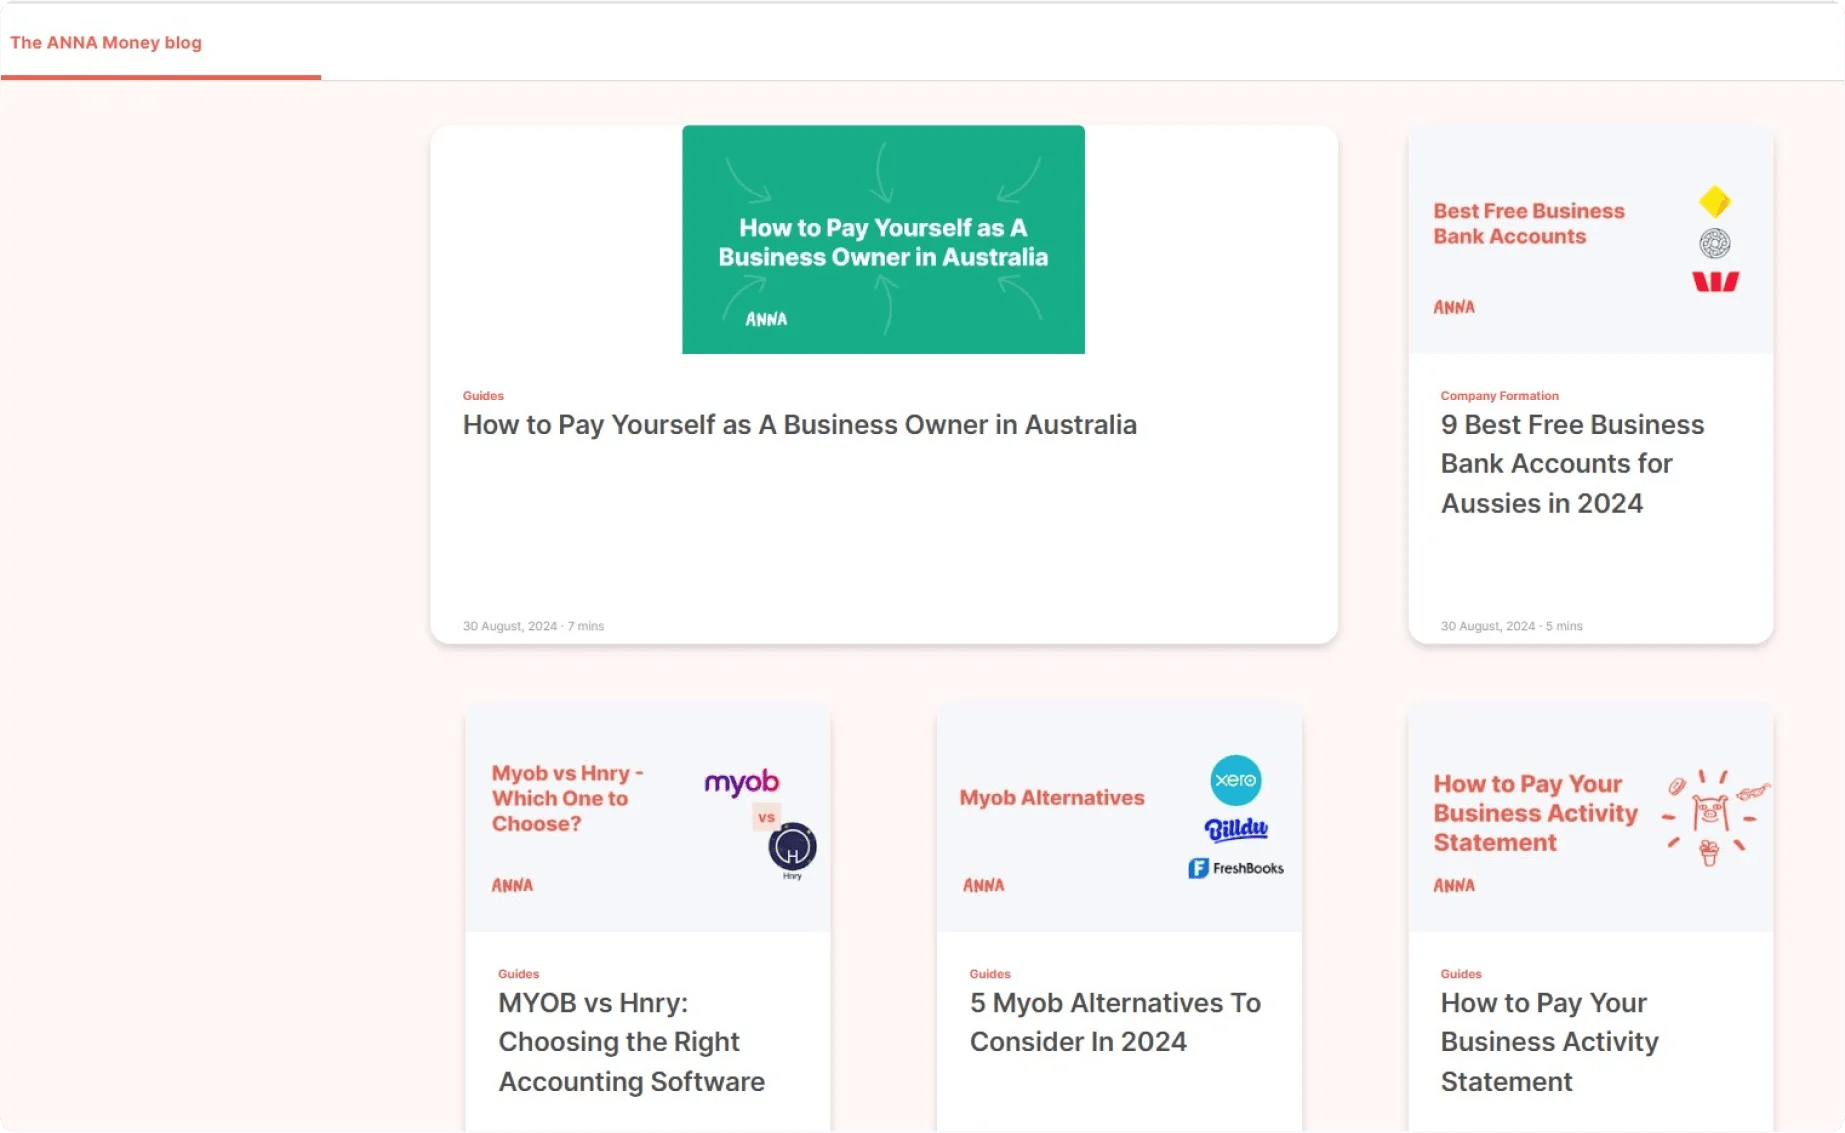The width and height of the screenshot is (1845, 1133).
Task: Click ANNA logo in Myob vs Hnry card
Action: (512, 885)
